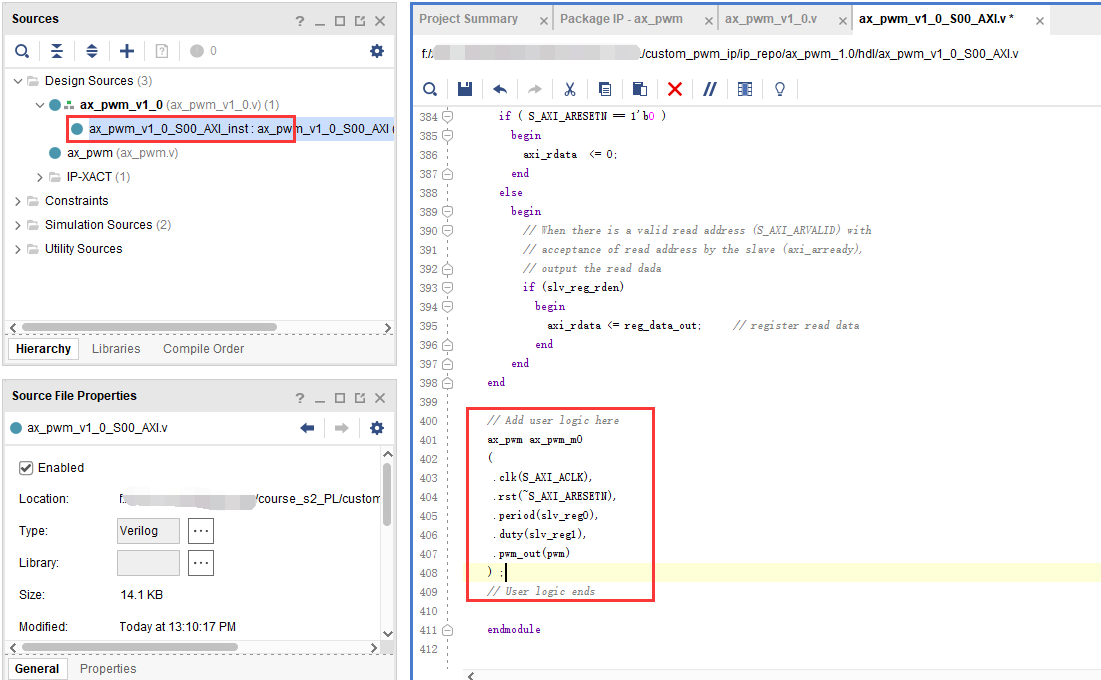1101x680 pixels.
Task: Collapse the ax_pwm_v1_0 module node
Action: (40, 105)
